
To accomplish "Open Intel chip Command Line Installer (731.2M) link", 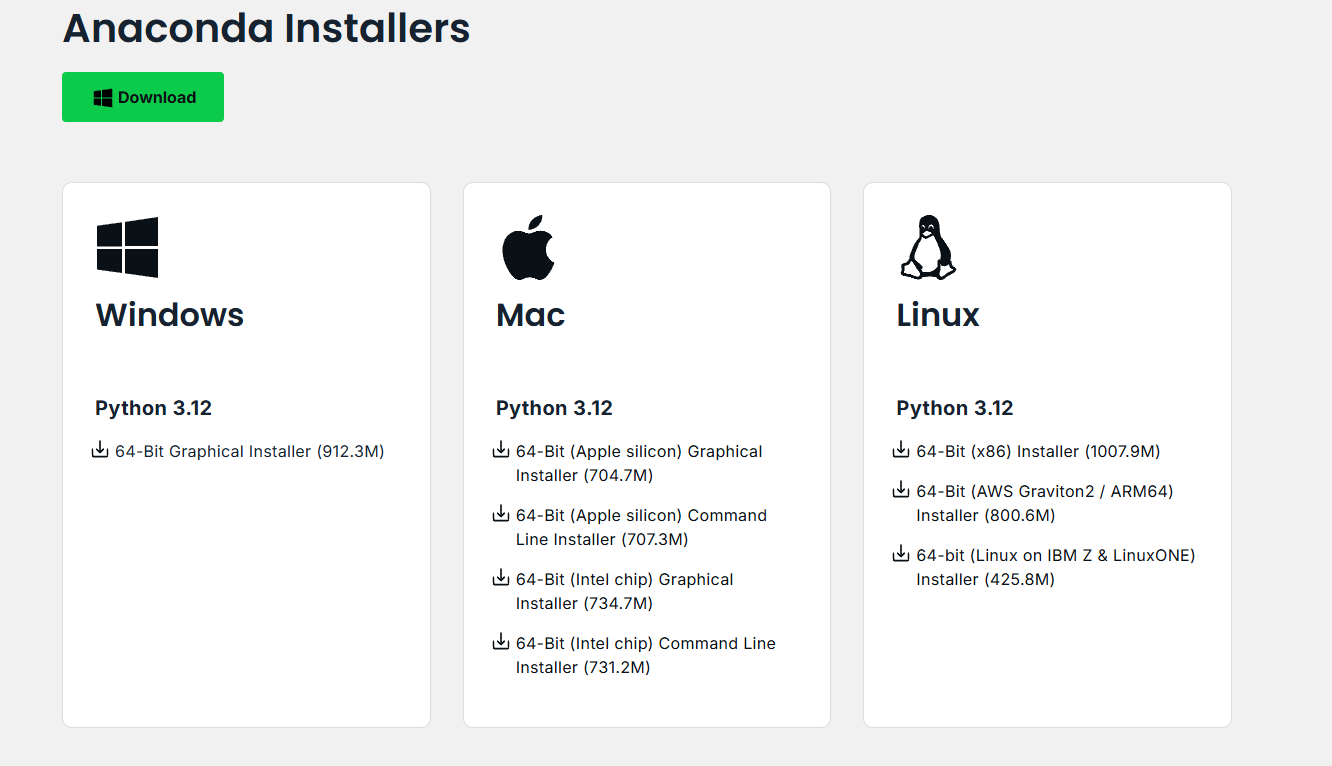I will click(x=646, y=655).
